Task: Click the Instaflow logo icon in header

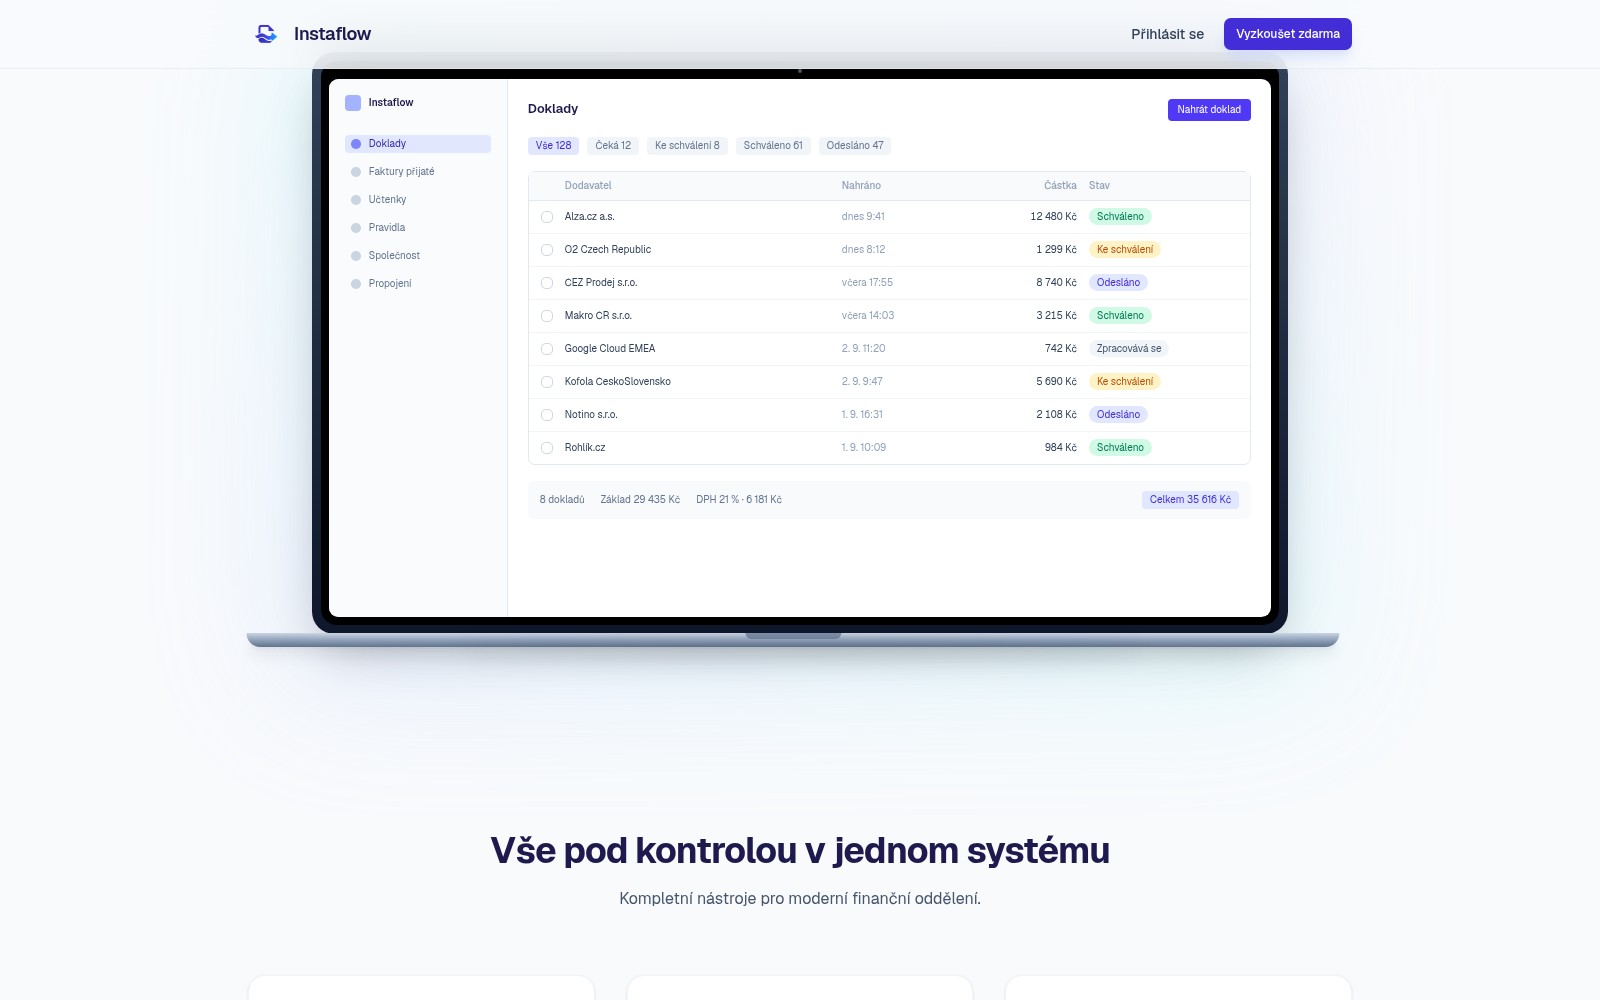Action: [266, 34]
